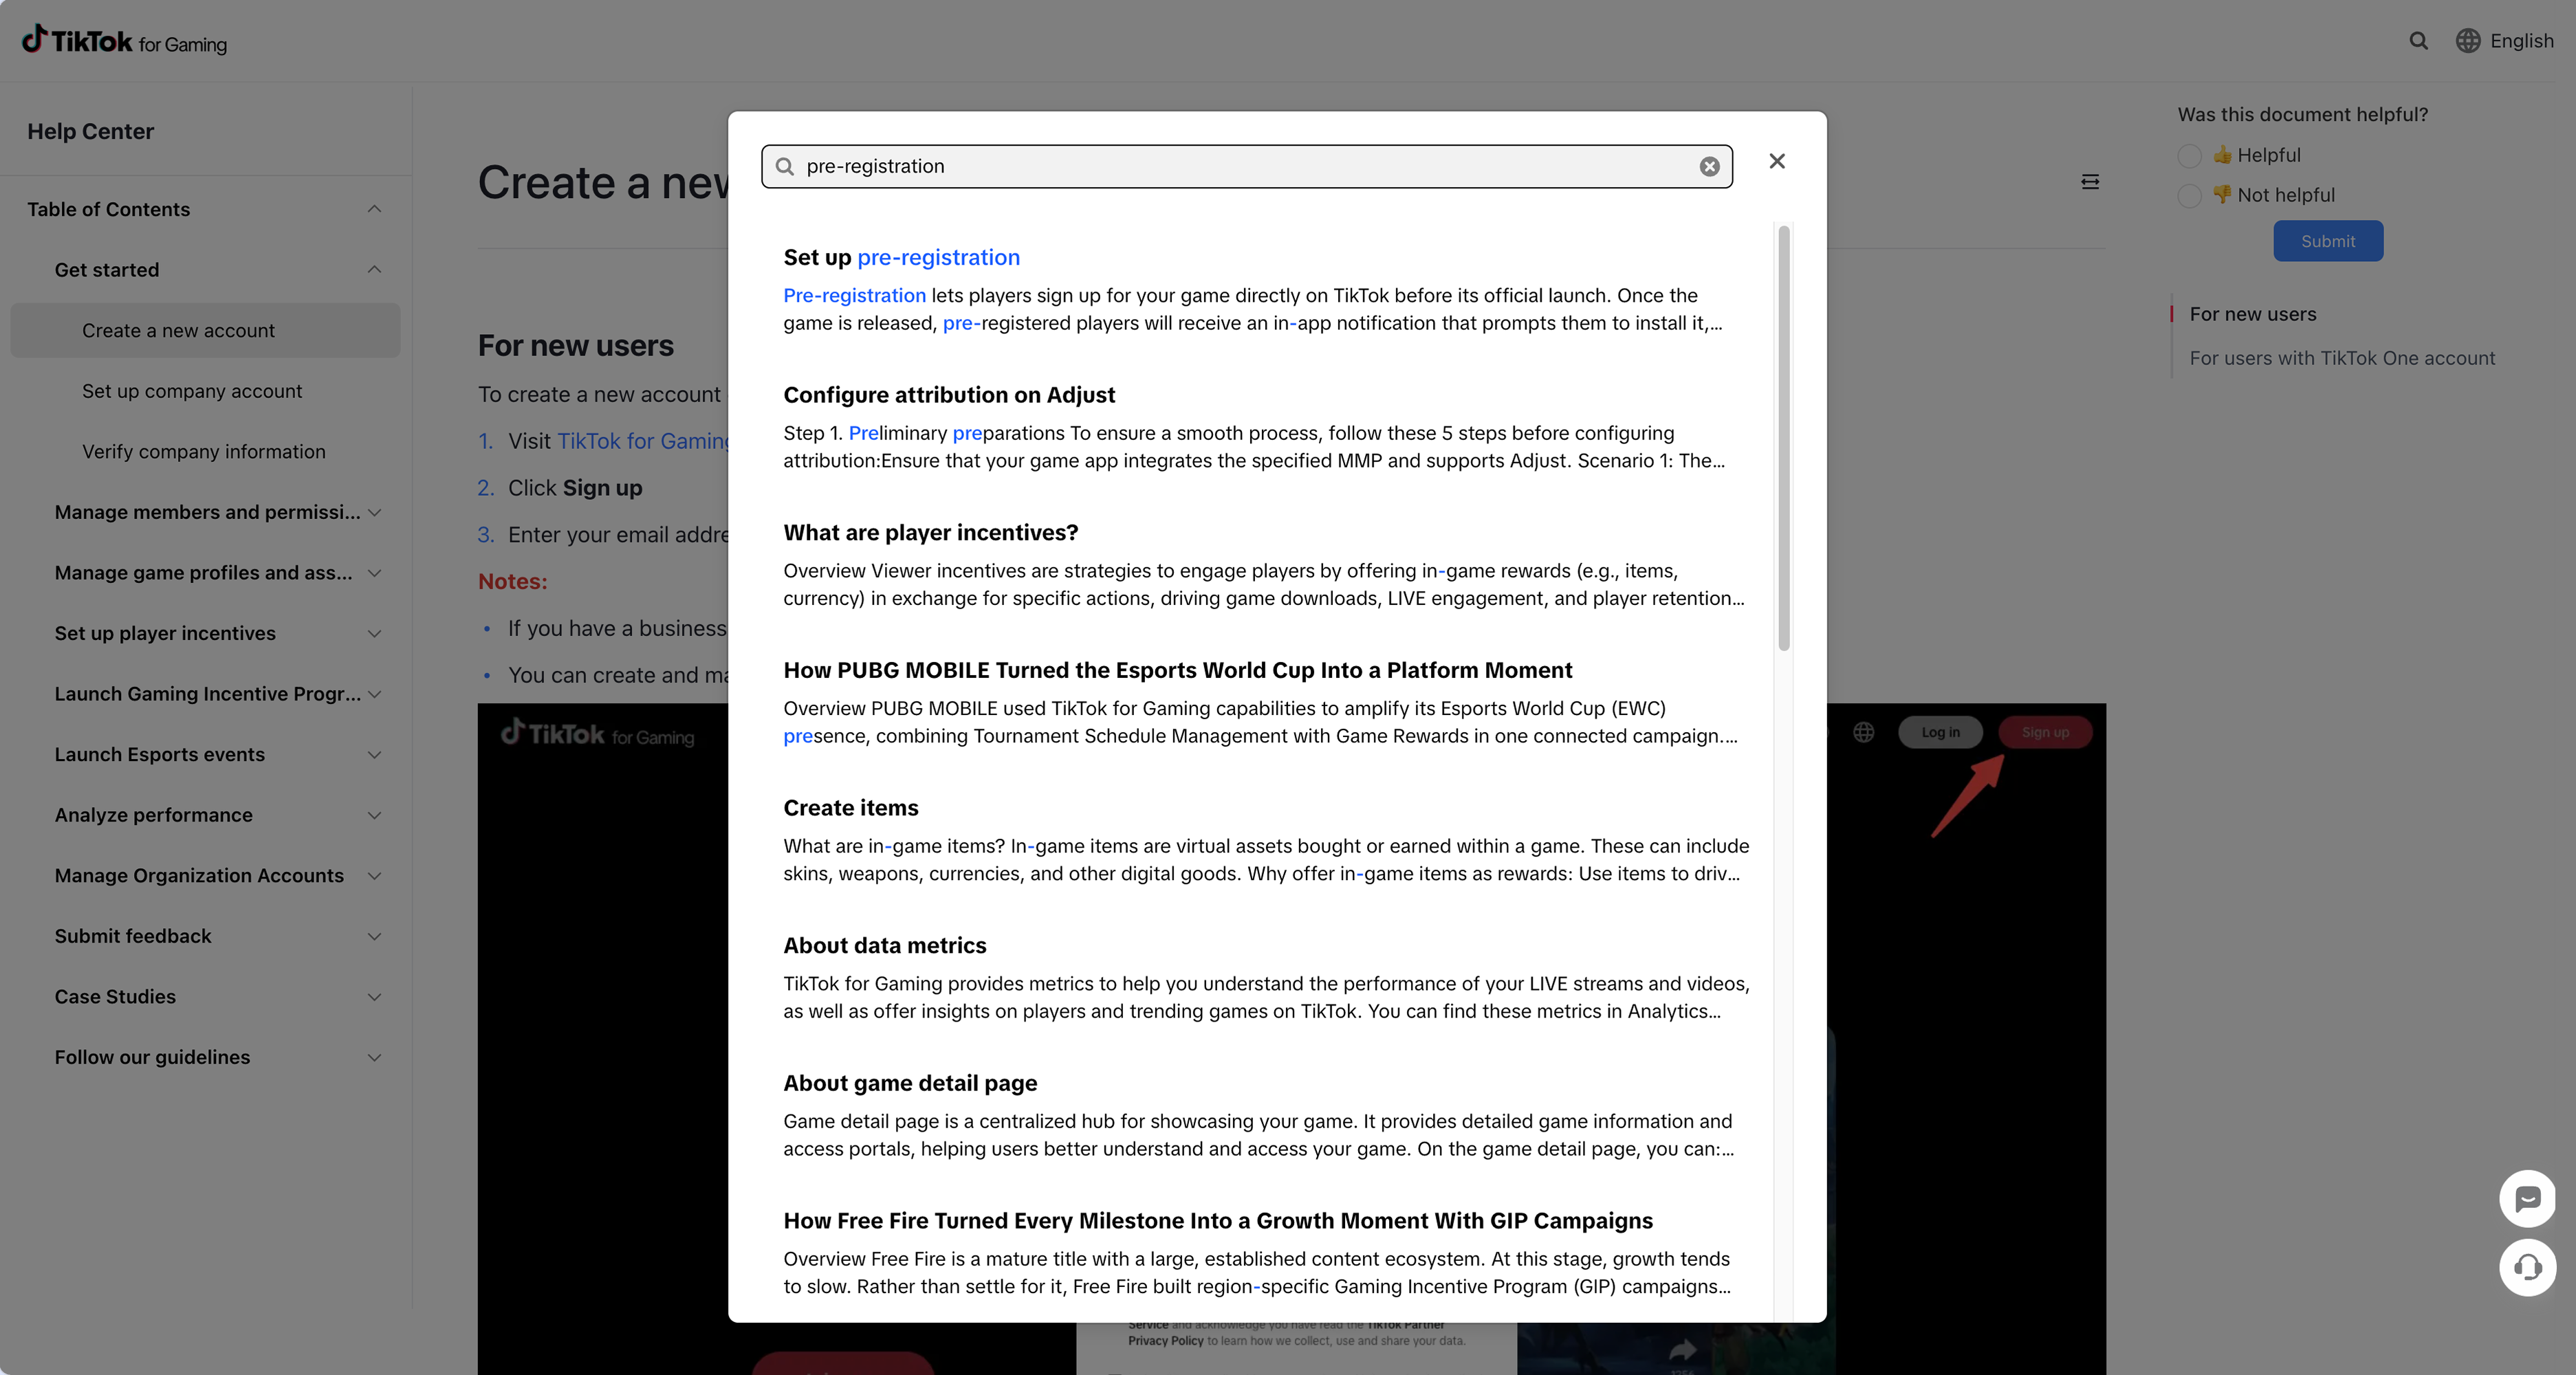
Task: Click into the pre-registration search field
Action: tap(1246, 167)
